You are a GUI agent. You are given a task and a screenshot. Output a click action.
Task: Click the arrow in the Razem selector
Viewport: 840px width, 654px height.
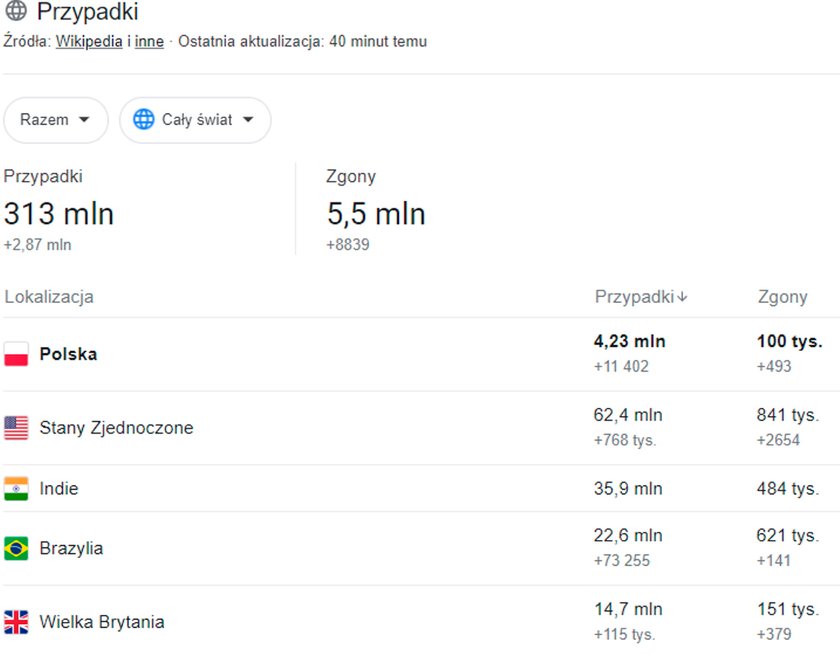point(84,119)
